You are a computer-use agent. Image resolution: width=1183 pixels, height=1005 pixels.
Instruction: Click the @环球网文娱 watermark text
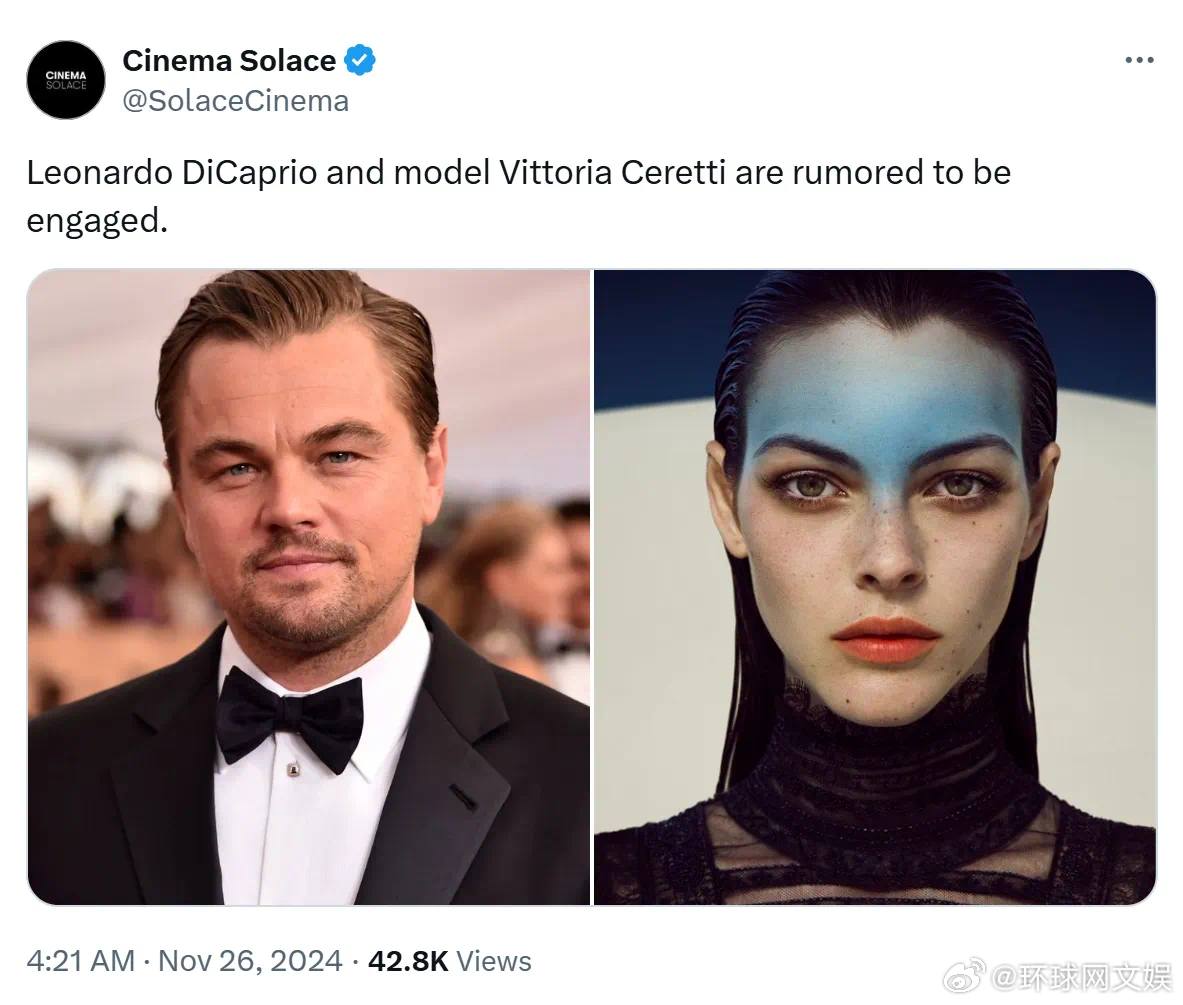coord(1080,977)
